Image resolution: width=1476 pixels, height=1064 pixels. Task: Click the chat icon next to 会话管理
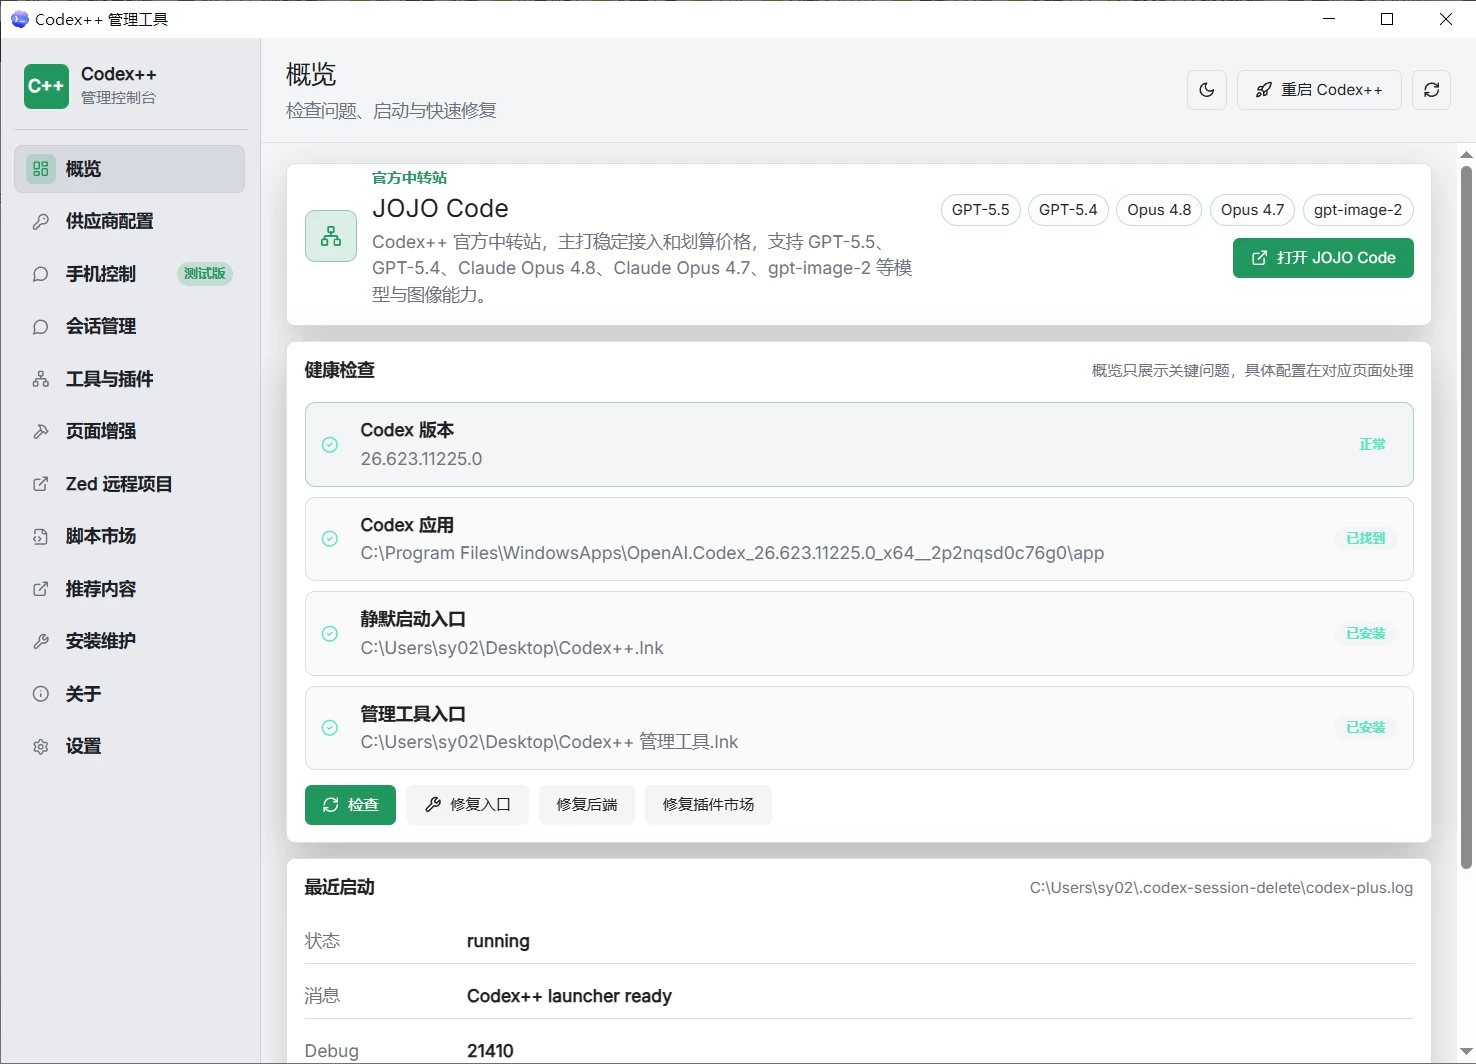point(41,326)
